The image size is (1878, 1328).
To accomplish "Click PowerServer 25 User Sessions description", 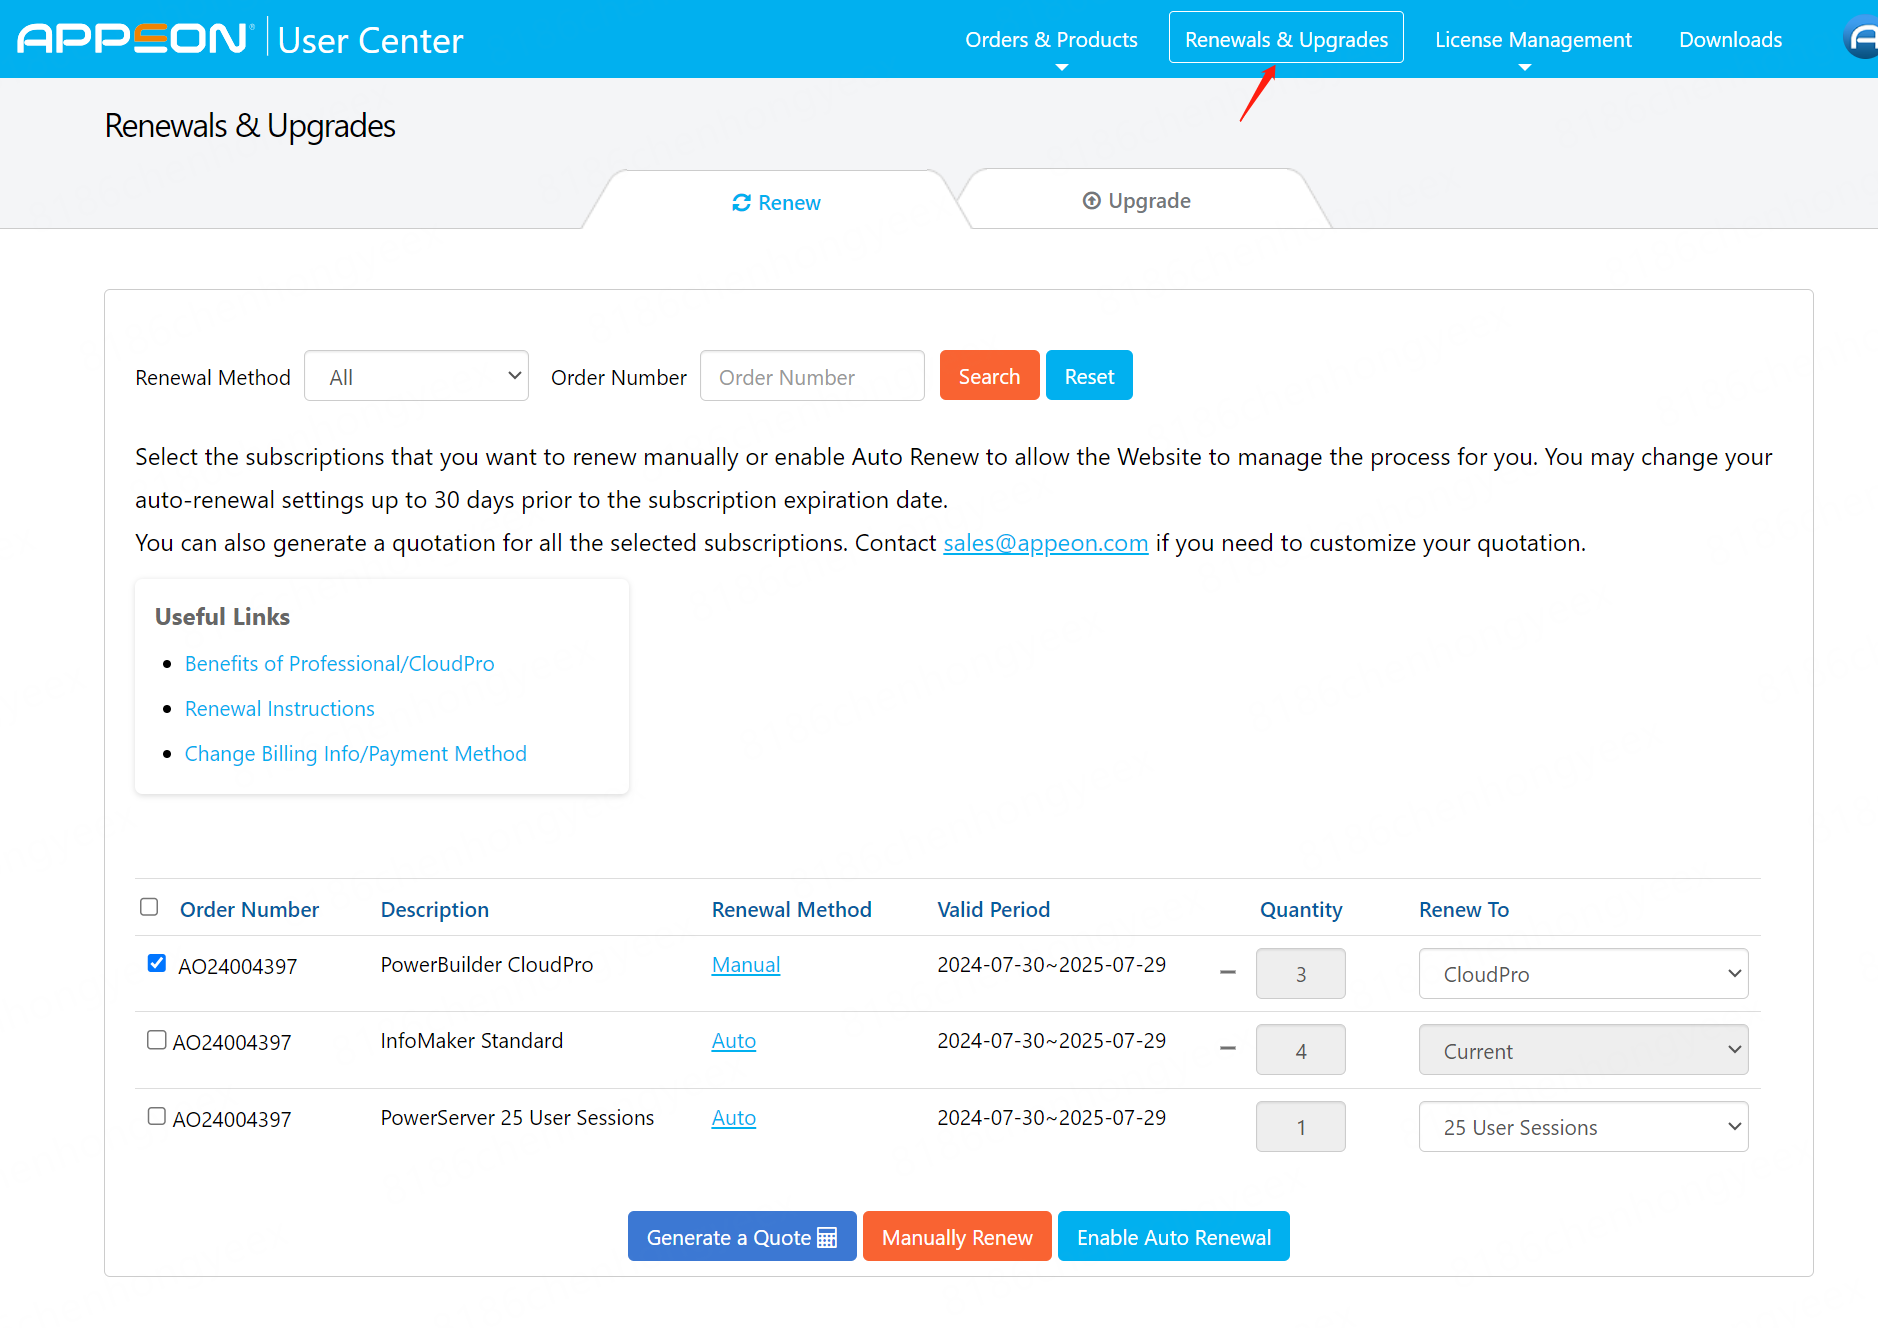I will [x=517, y=1118].
